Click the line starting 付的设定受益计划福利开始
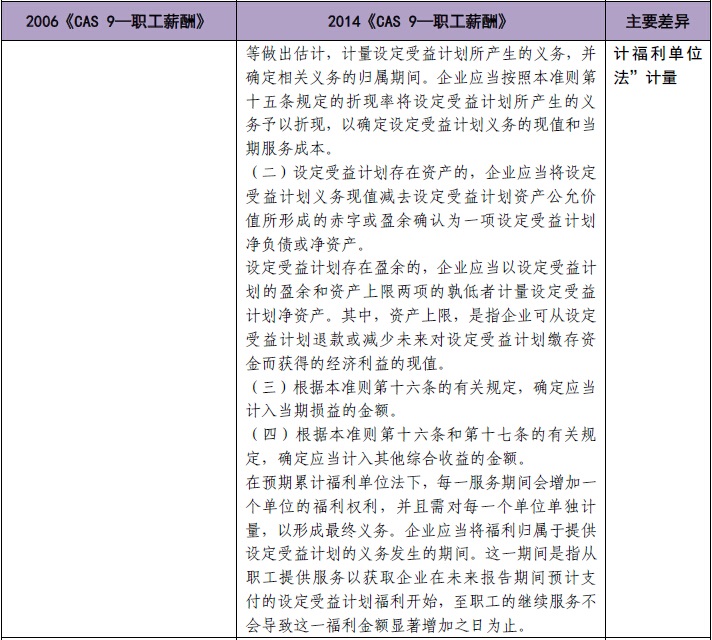Viewport: 712px width, 640px height. point(420,602)
